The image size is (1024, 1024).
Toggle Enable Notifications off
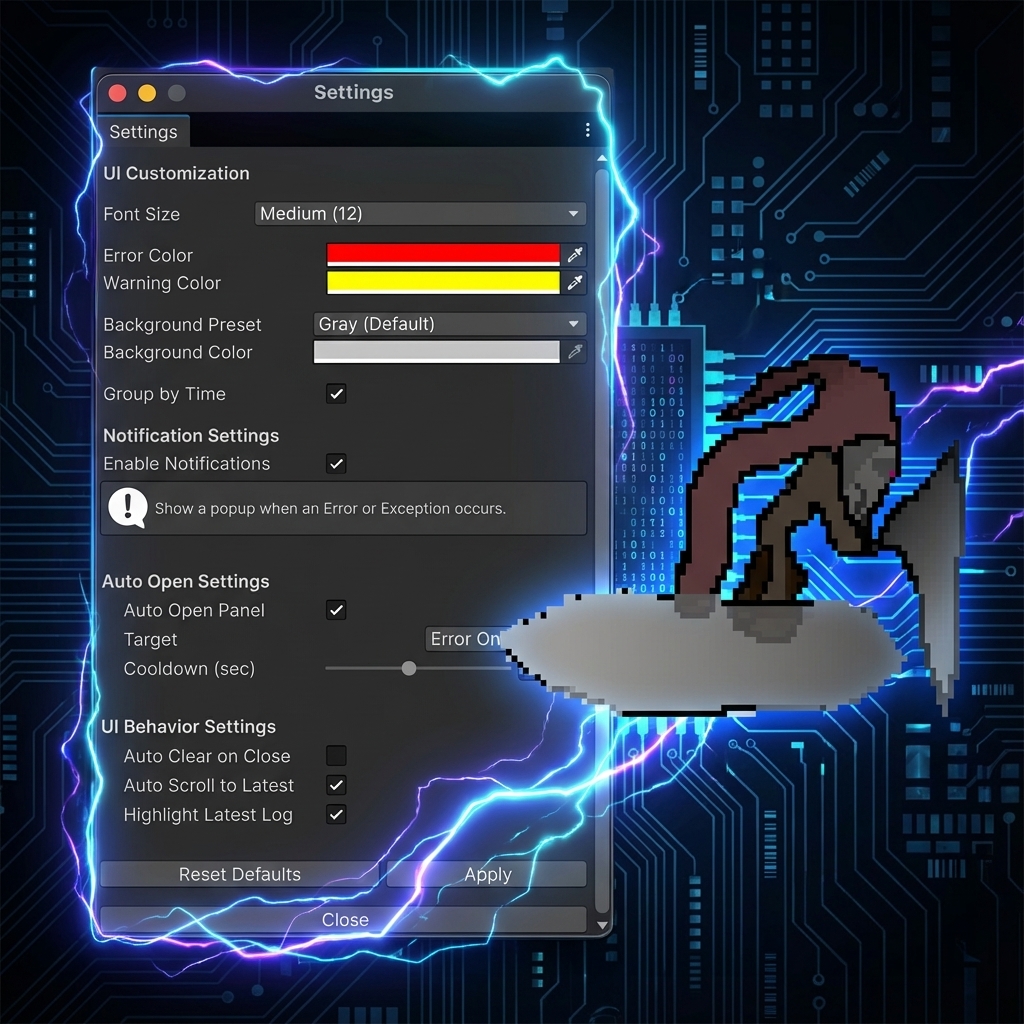pyautogui.click(x=336, y=464)
